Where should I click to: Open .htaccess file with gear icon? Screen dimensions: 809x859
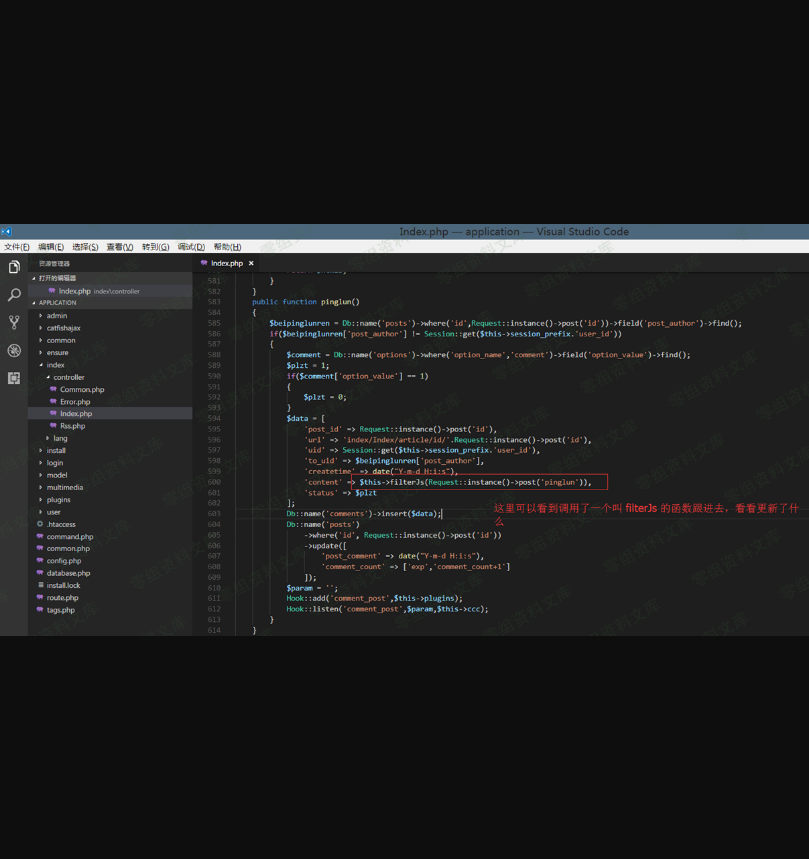point(60,524)
